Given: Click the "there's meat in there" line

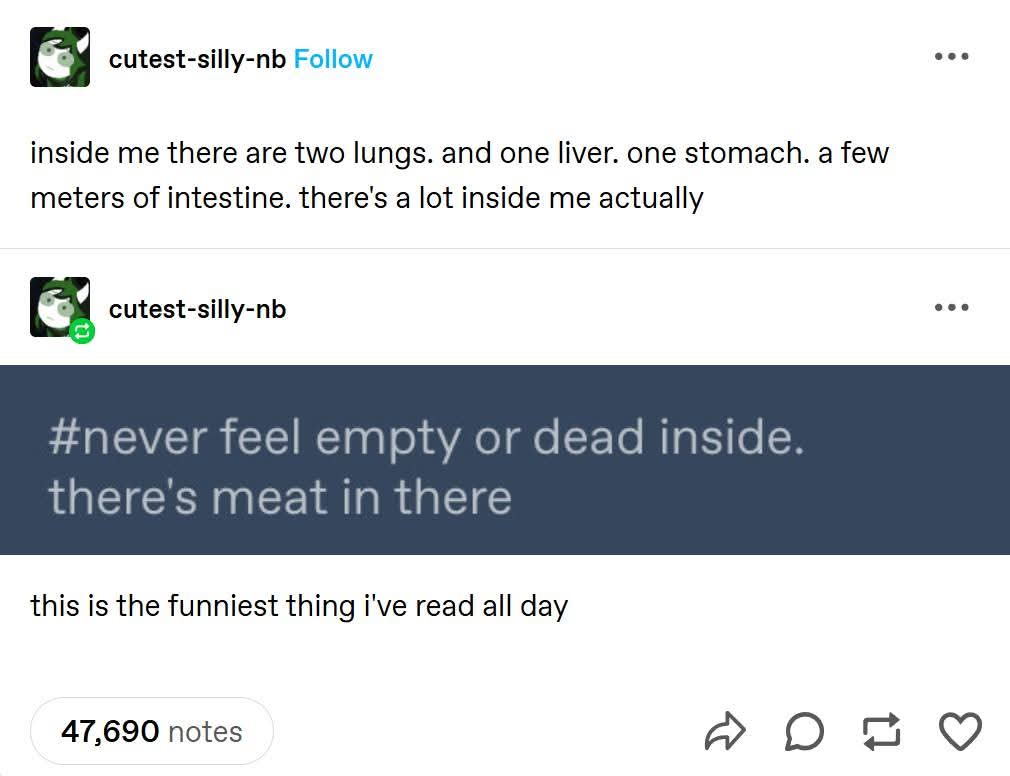Looking at the screenshot, I should click(x=280, y=497).
